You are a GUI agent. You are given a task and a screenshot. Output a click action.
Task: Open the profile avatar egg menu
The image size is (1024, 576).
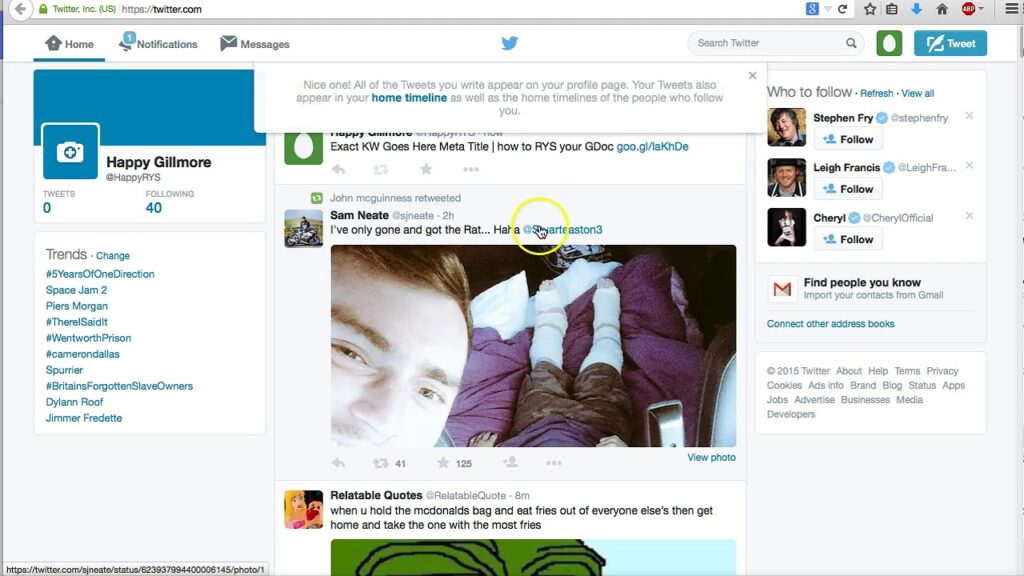(x=889, y=43)
